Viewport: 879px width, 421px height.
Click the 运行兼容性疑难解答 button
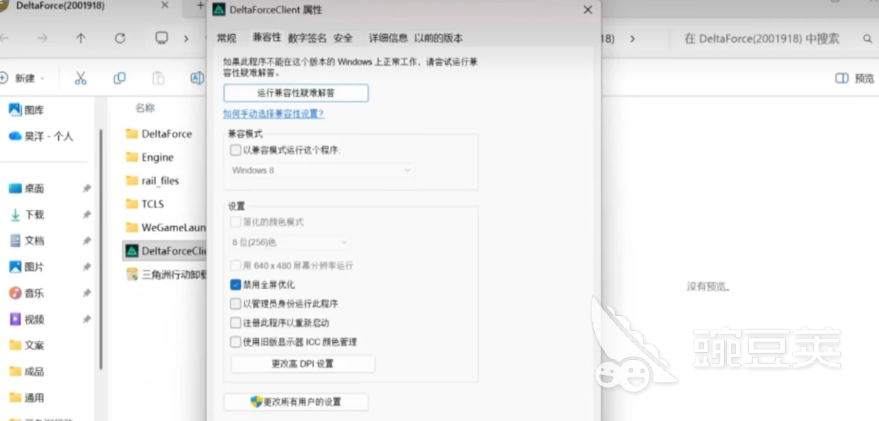point(295,93)
